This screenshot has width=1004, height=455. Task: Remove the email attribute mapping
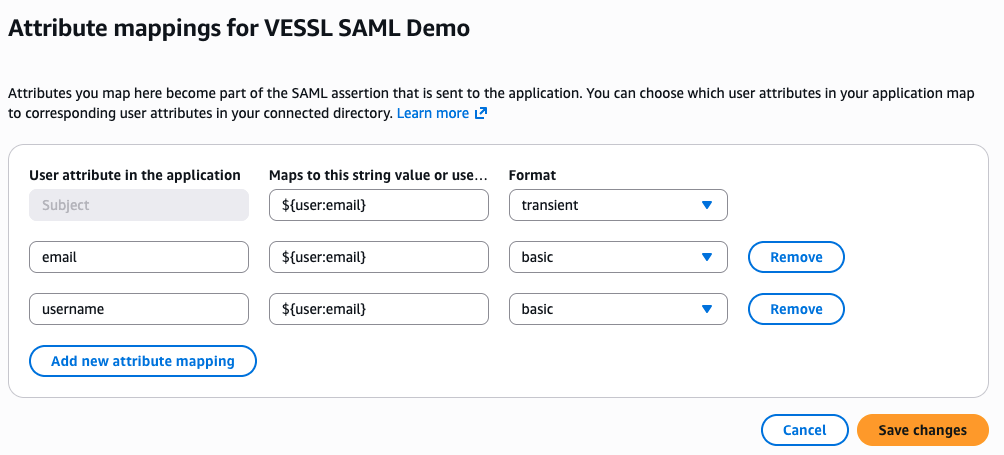click(x=796, y=257)
